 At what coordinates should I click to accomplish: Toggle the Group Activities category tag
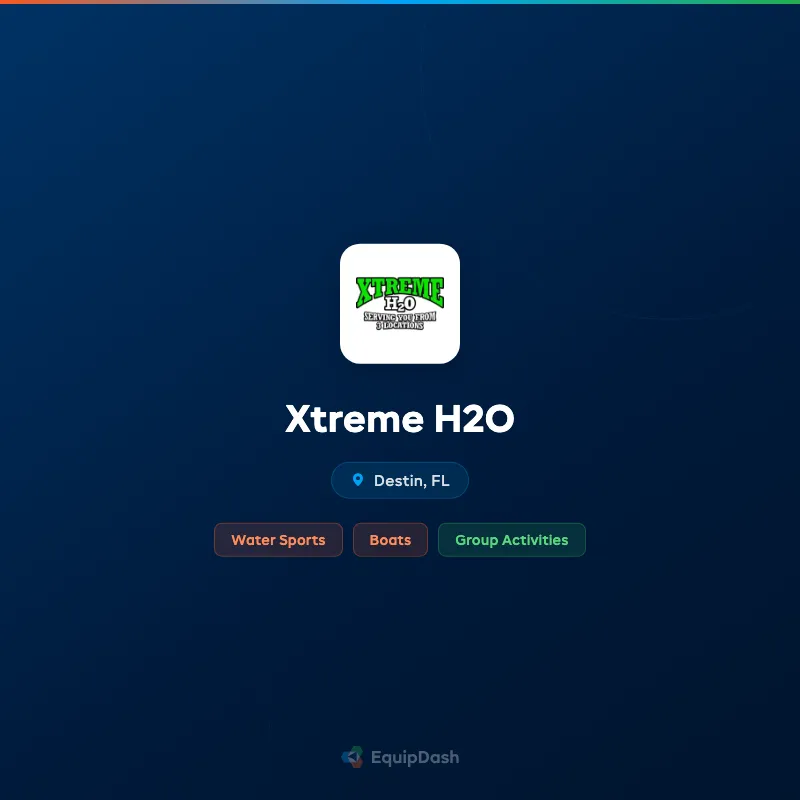(511, 540)
